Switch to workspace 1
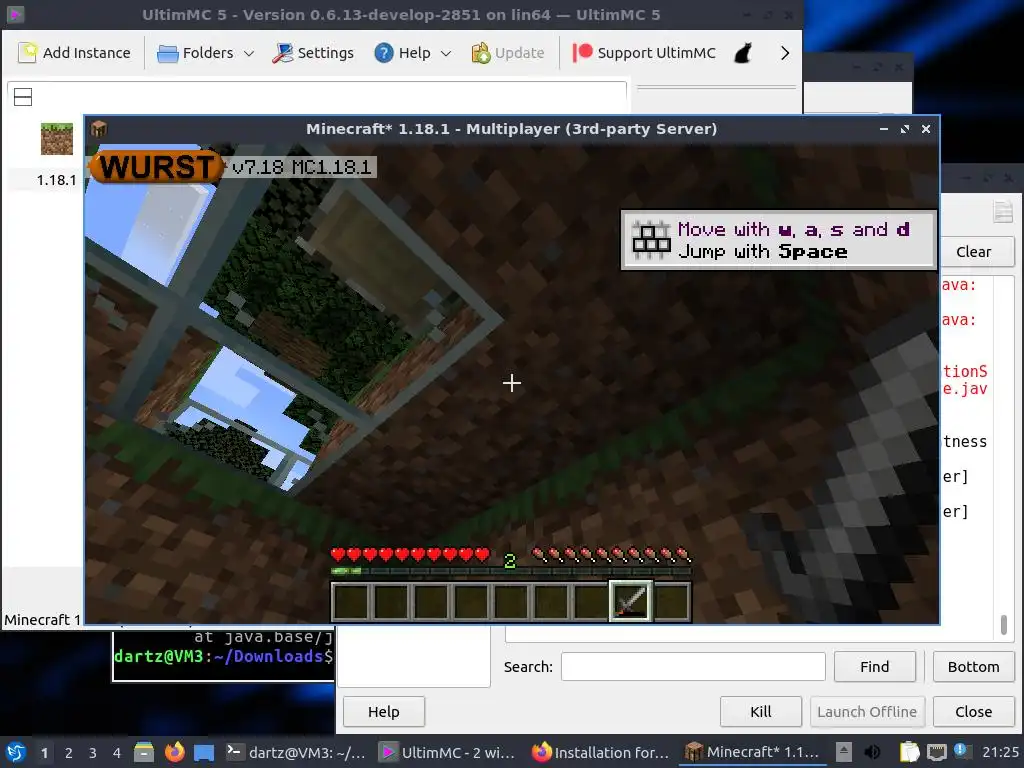 click(44, 753)
